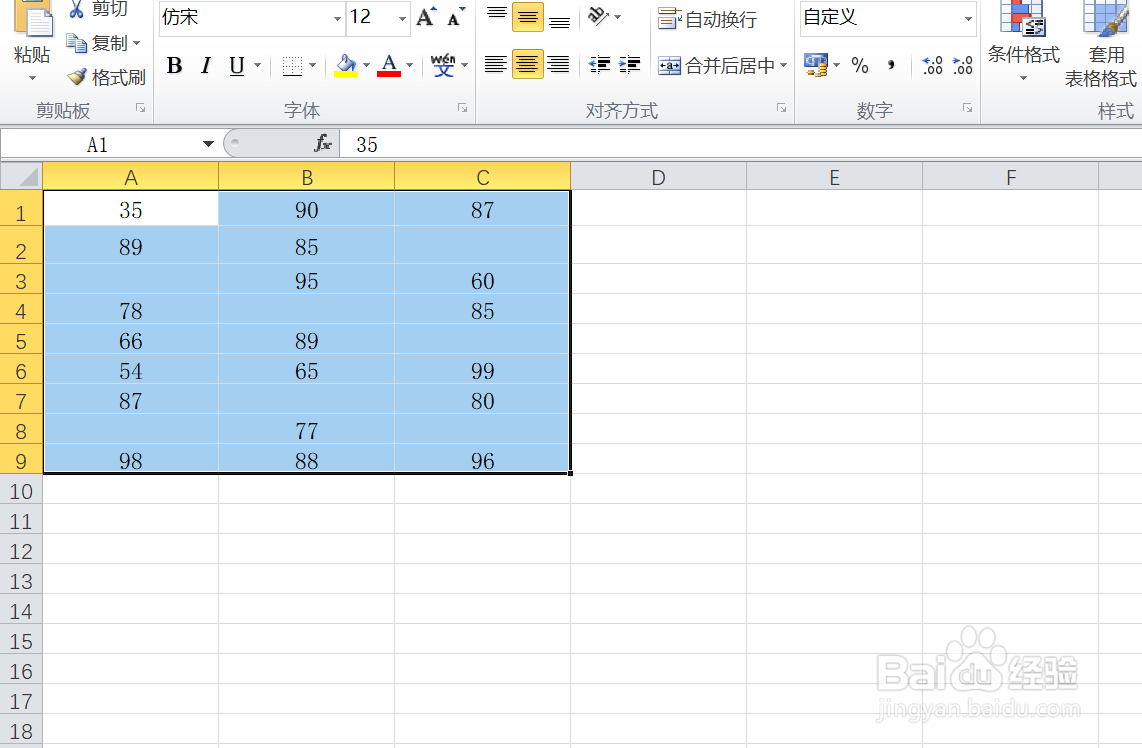Click the text orientation icon
The width and height of the screenshot is (1142, 748).
(599, 16)
